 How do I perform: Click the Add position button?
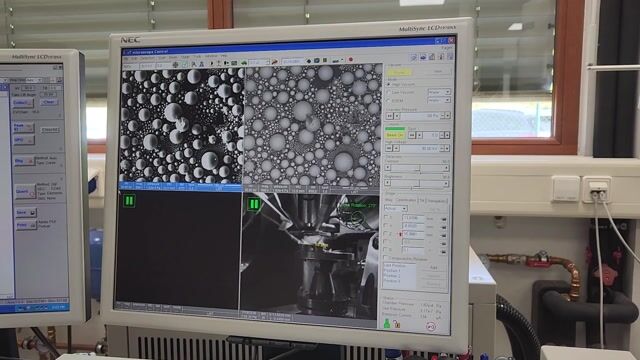point(434,267)
